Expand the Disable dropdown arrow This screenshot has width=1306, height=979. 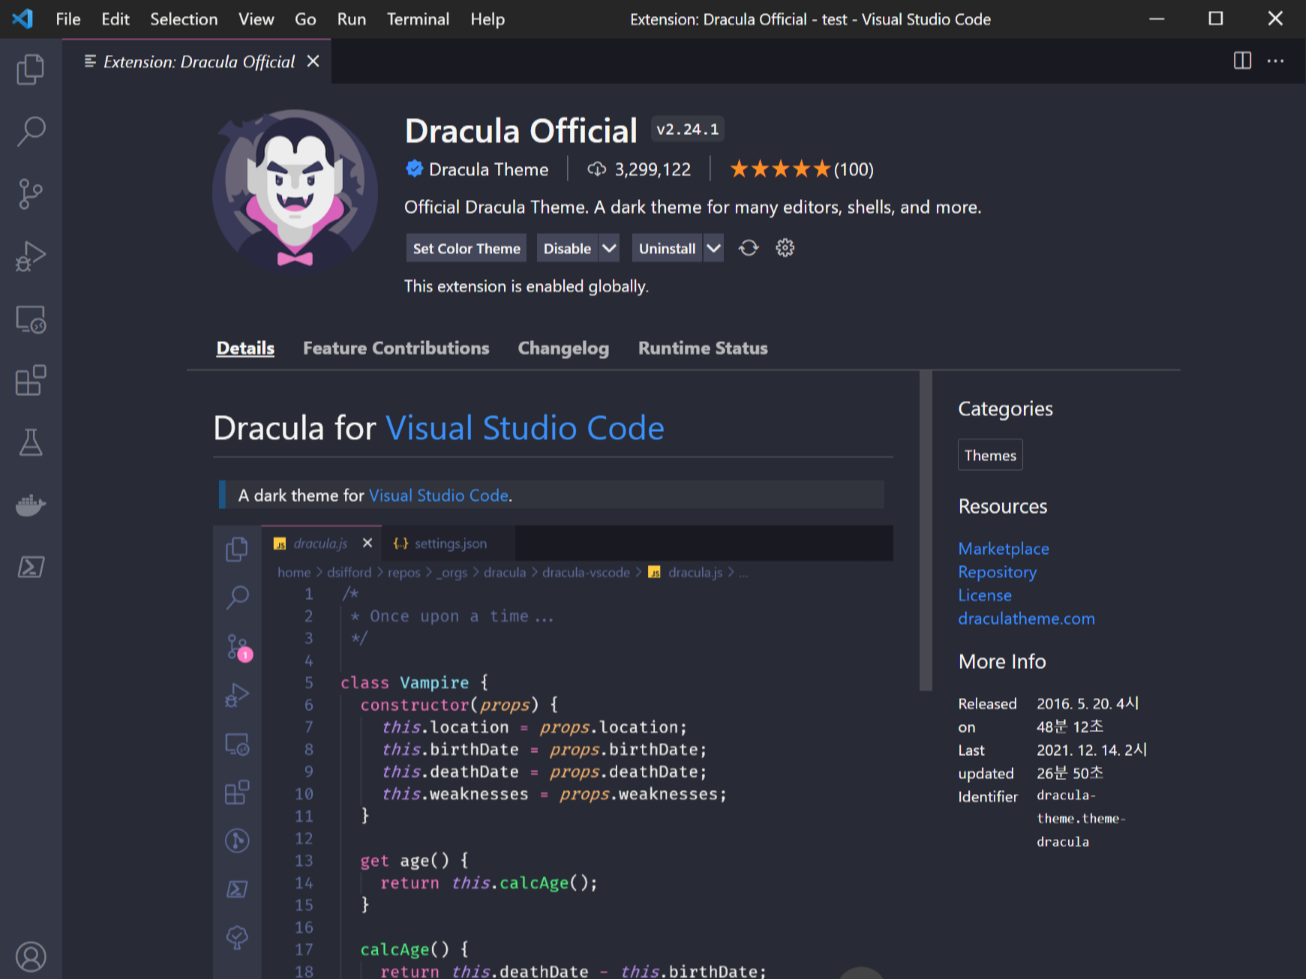(609, 248)
